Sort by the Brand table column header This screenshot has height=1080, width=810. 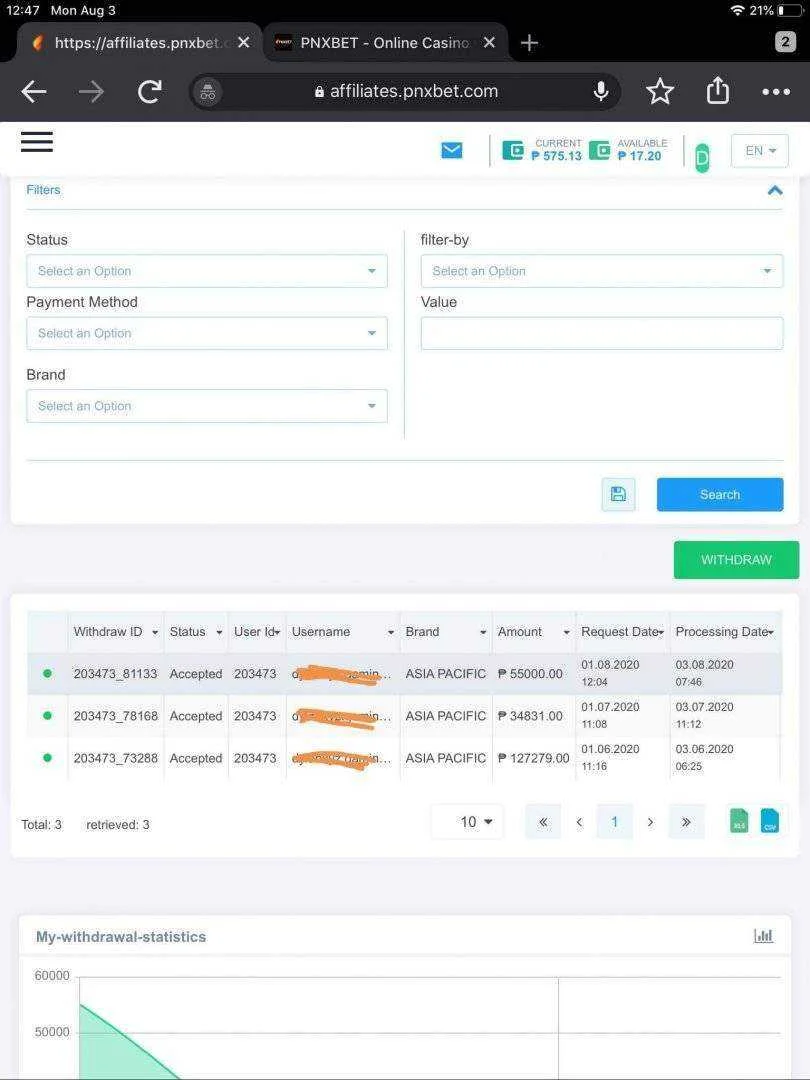(x=446, y=632)
